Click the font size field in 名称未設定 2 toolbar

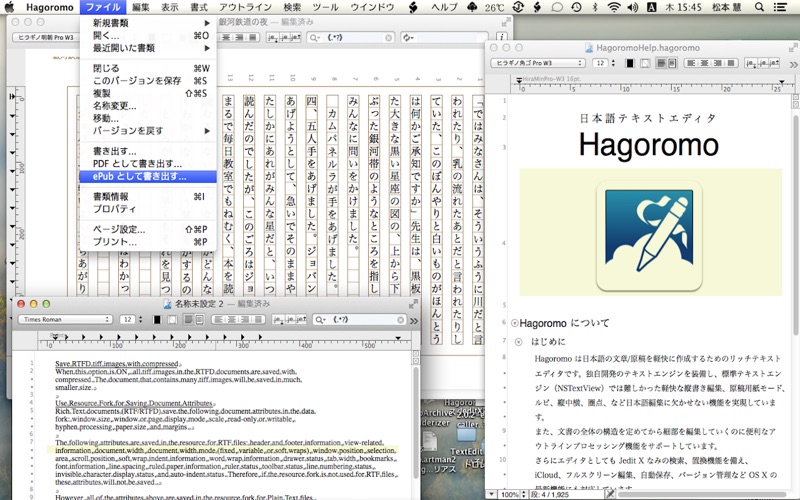(128, 319)
